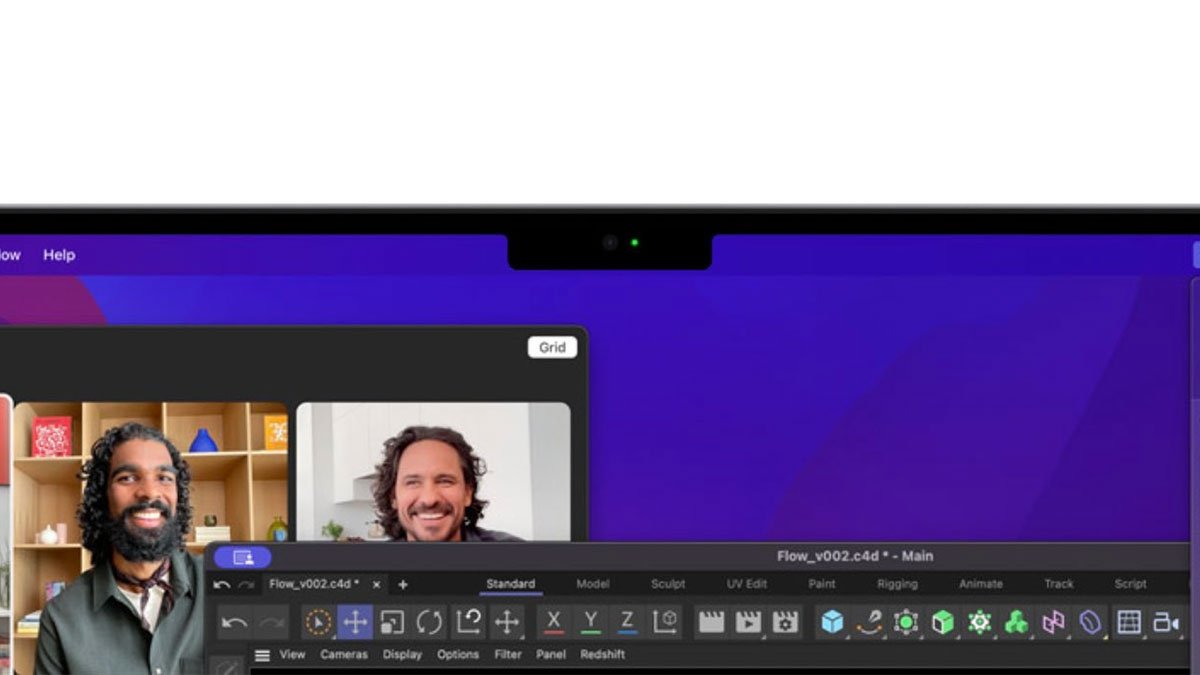Screen dimensions: 1200x675
Task: Toggle the Y axis lock
Action: pyautogui.click(x=591, y=622)
